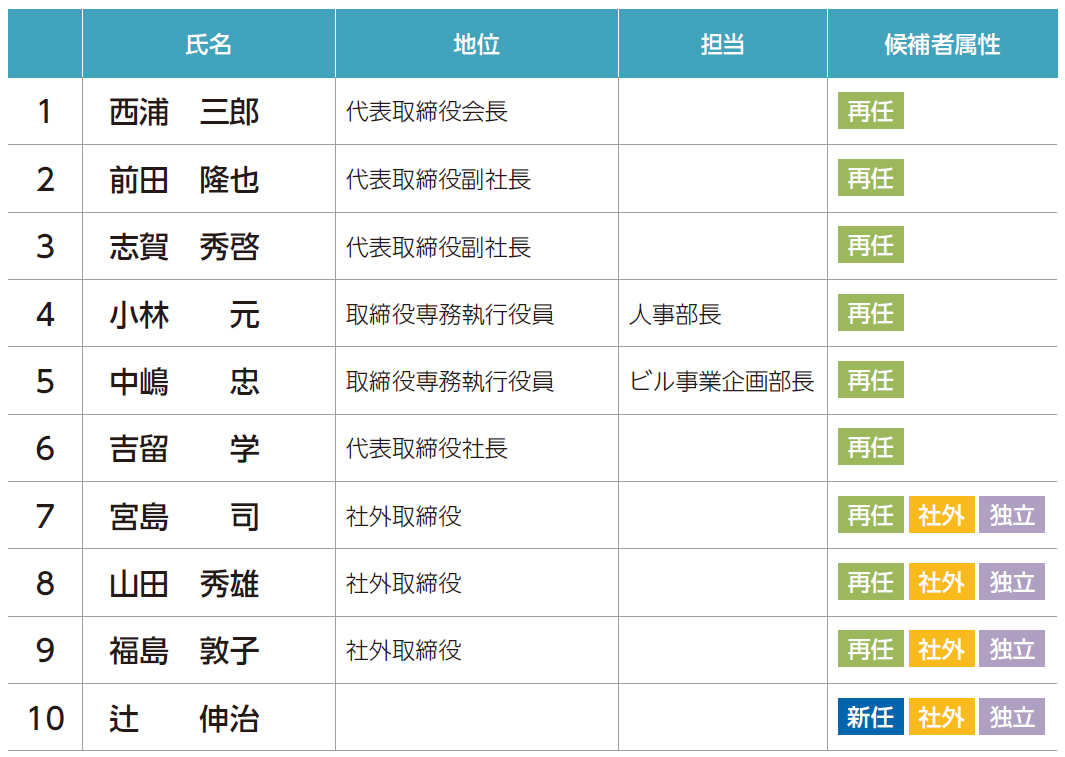This screenshot has width=1065, height=757.
Task: Click the purple 独立 badge in 山田 秀雄's row
Action: 1011,582
